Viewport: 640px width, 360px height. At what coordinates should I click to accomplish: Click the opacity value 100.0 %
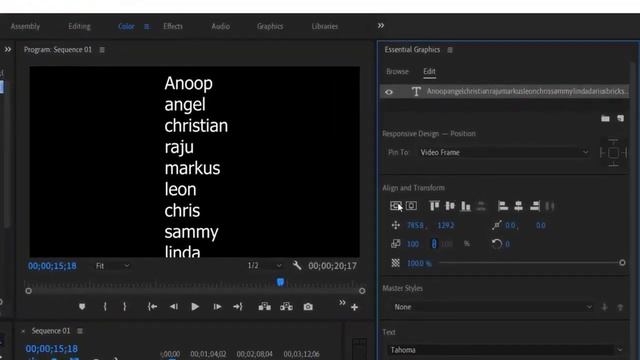pyautogui.click(x=419, y=263)
